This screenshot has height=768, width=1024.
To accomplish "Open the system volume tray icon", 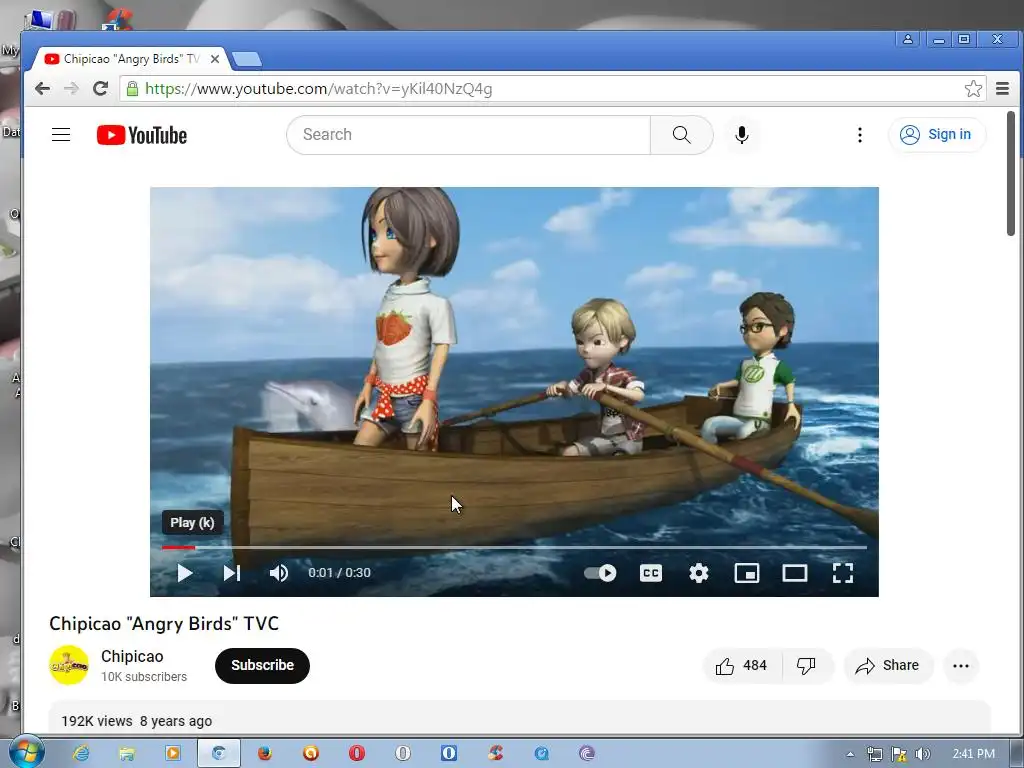I will (x=922, y=754).
